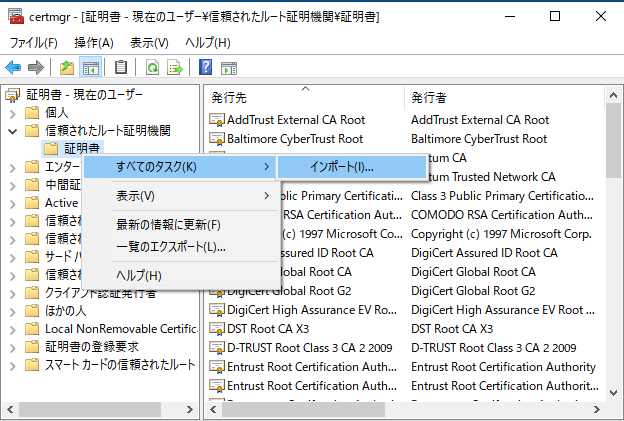Select すべてのタスク(K) in context menu
Image resolution: width=624 pixels, height=421 pixels.
click(x=179, y=167)
